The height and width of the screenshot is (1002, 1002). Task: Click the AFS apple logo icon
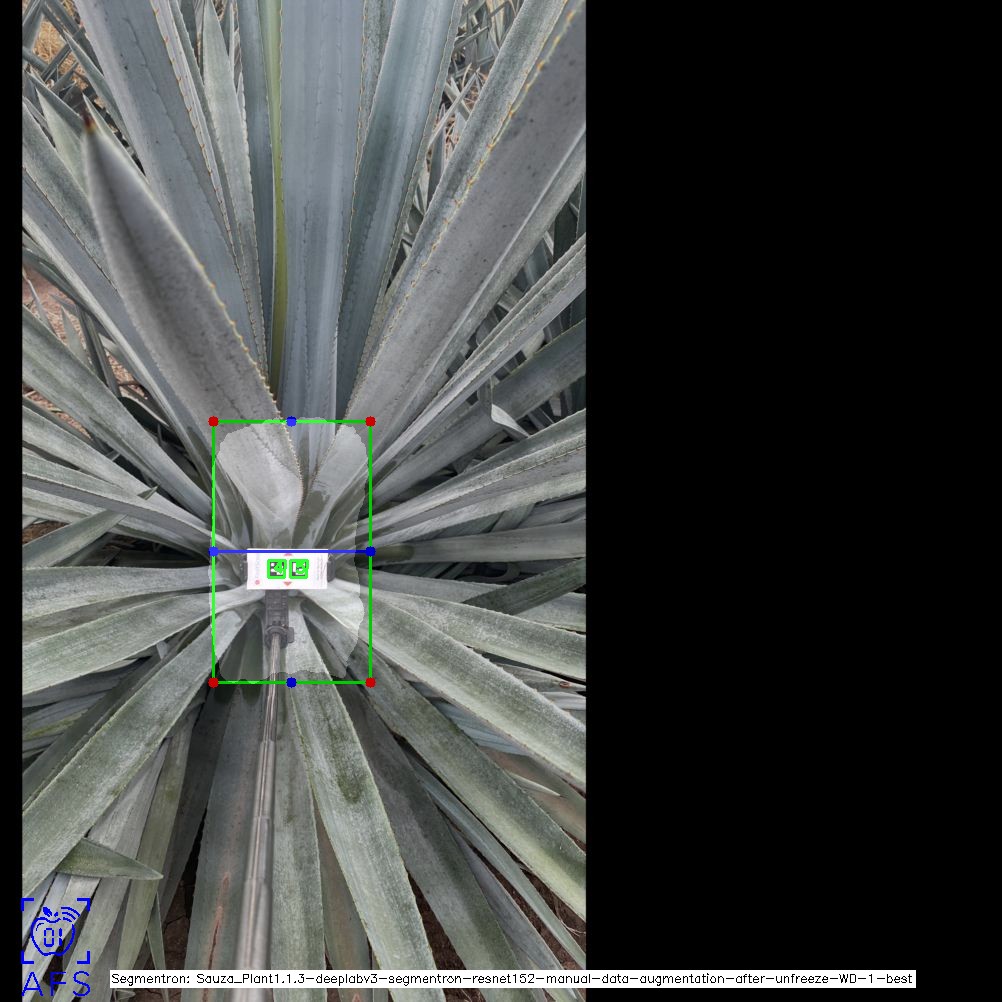point(55,931)
